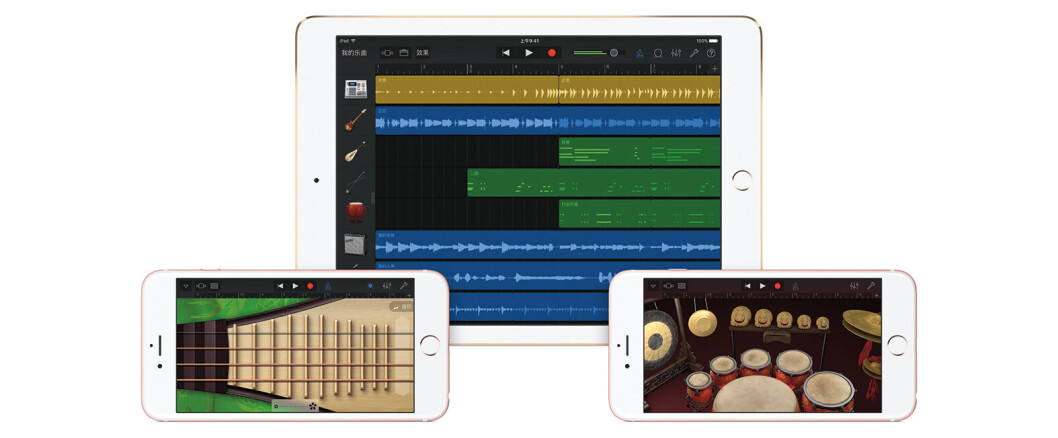
Task: Add a song section with the iPad ruler plus
Action: (715, 68)
